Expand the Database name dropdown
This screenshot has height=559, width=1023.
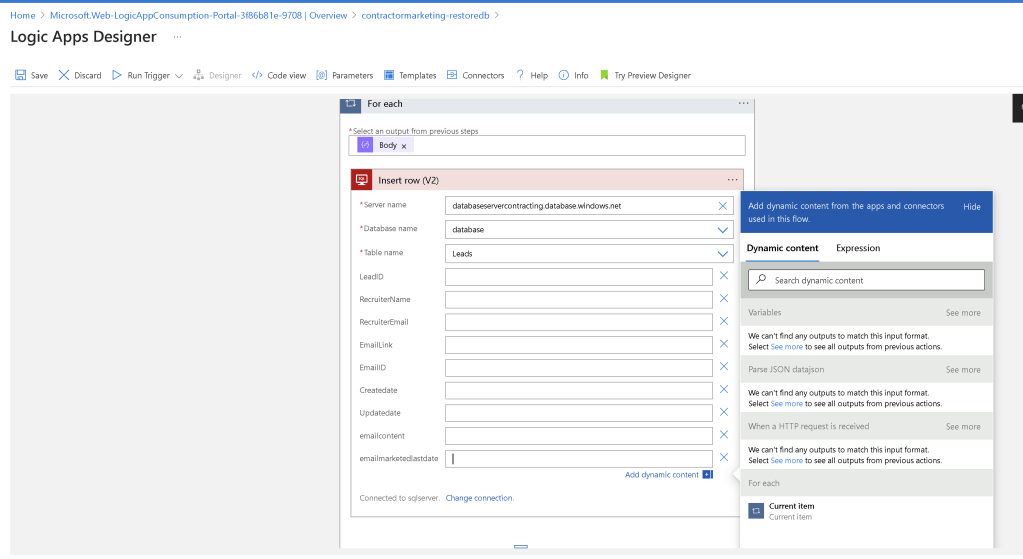click(x=722, y=230)
